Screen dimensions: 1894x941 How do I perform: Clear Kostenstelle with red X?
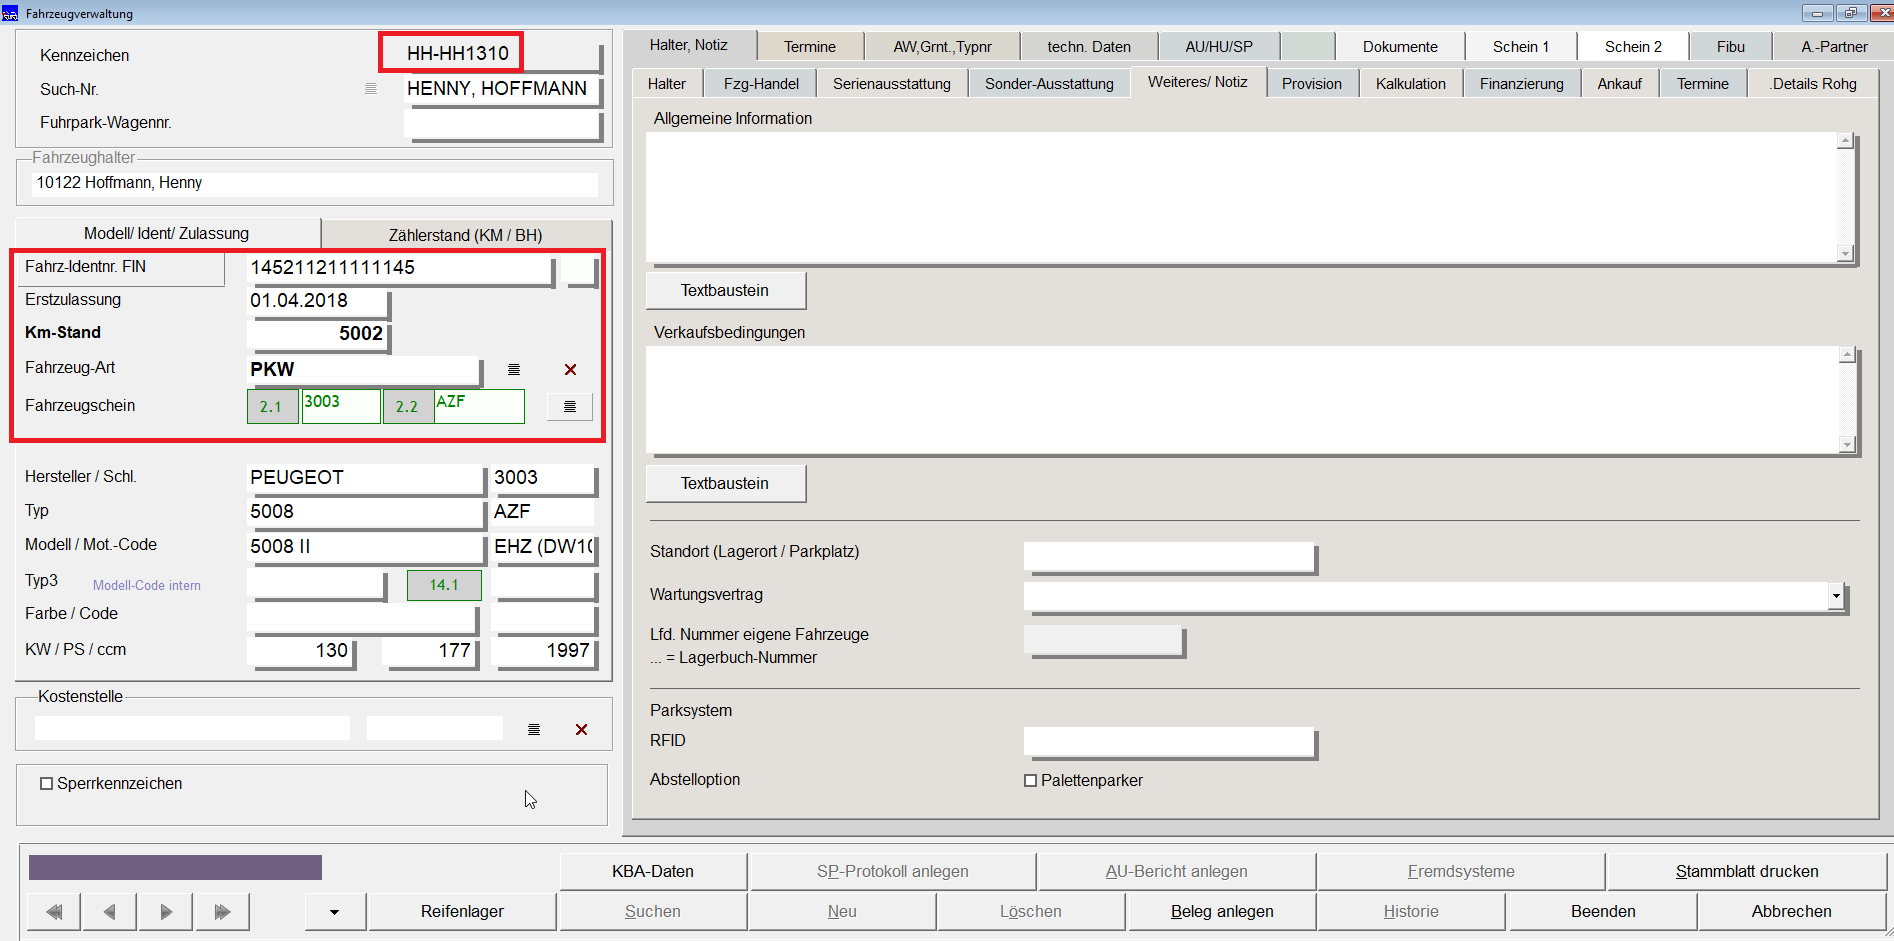pos(581,730)
